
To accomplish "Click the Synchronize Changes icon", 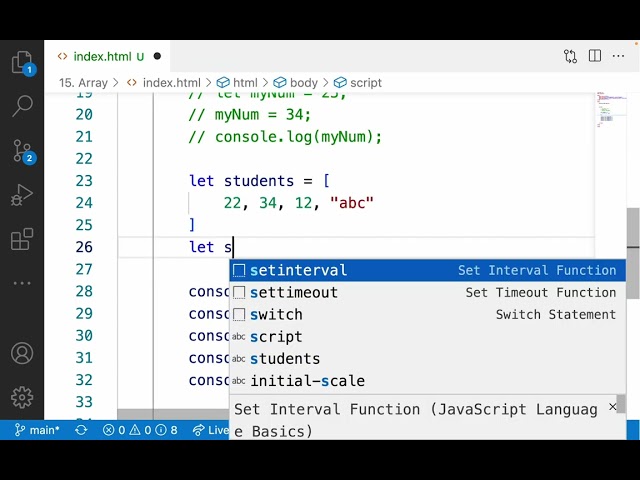I will coord(81,430).
